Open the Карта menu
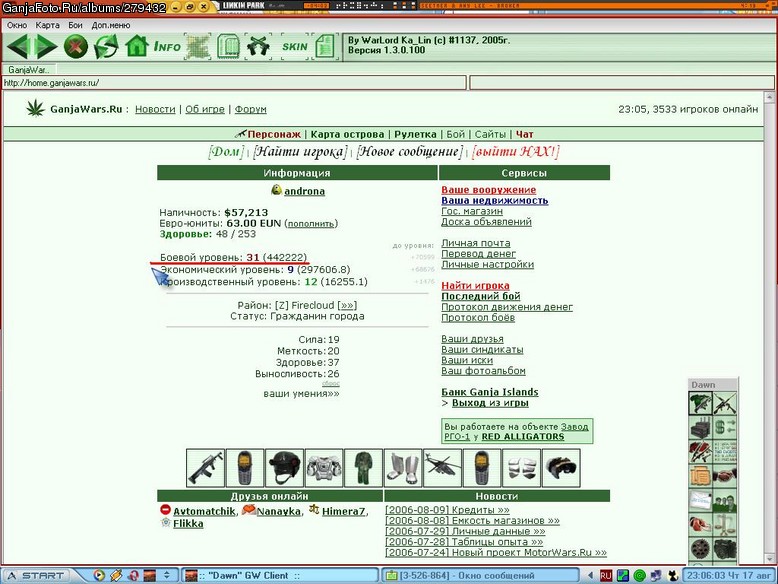This screenshot has height=584, width=778. [x=47, y=25]
